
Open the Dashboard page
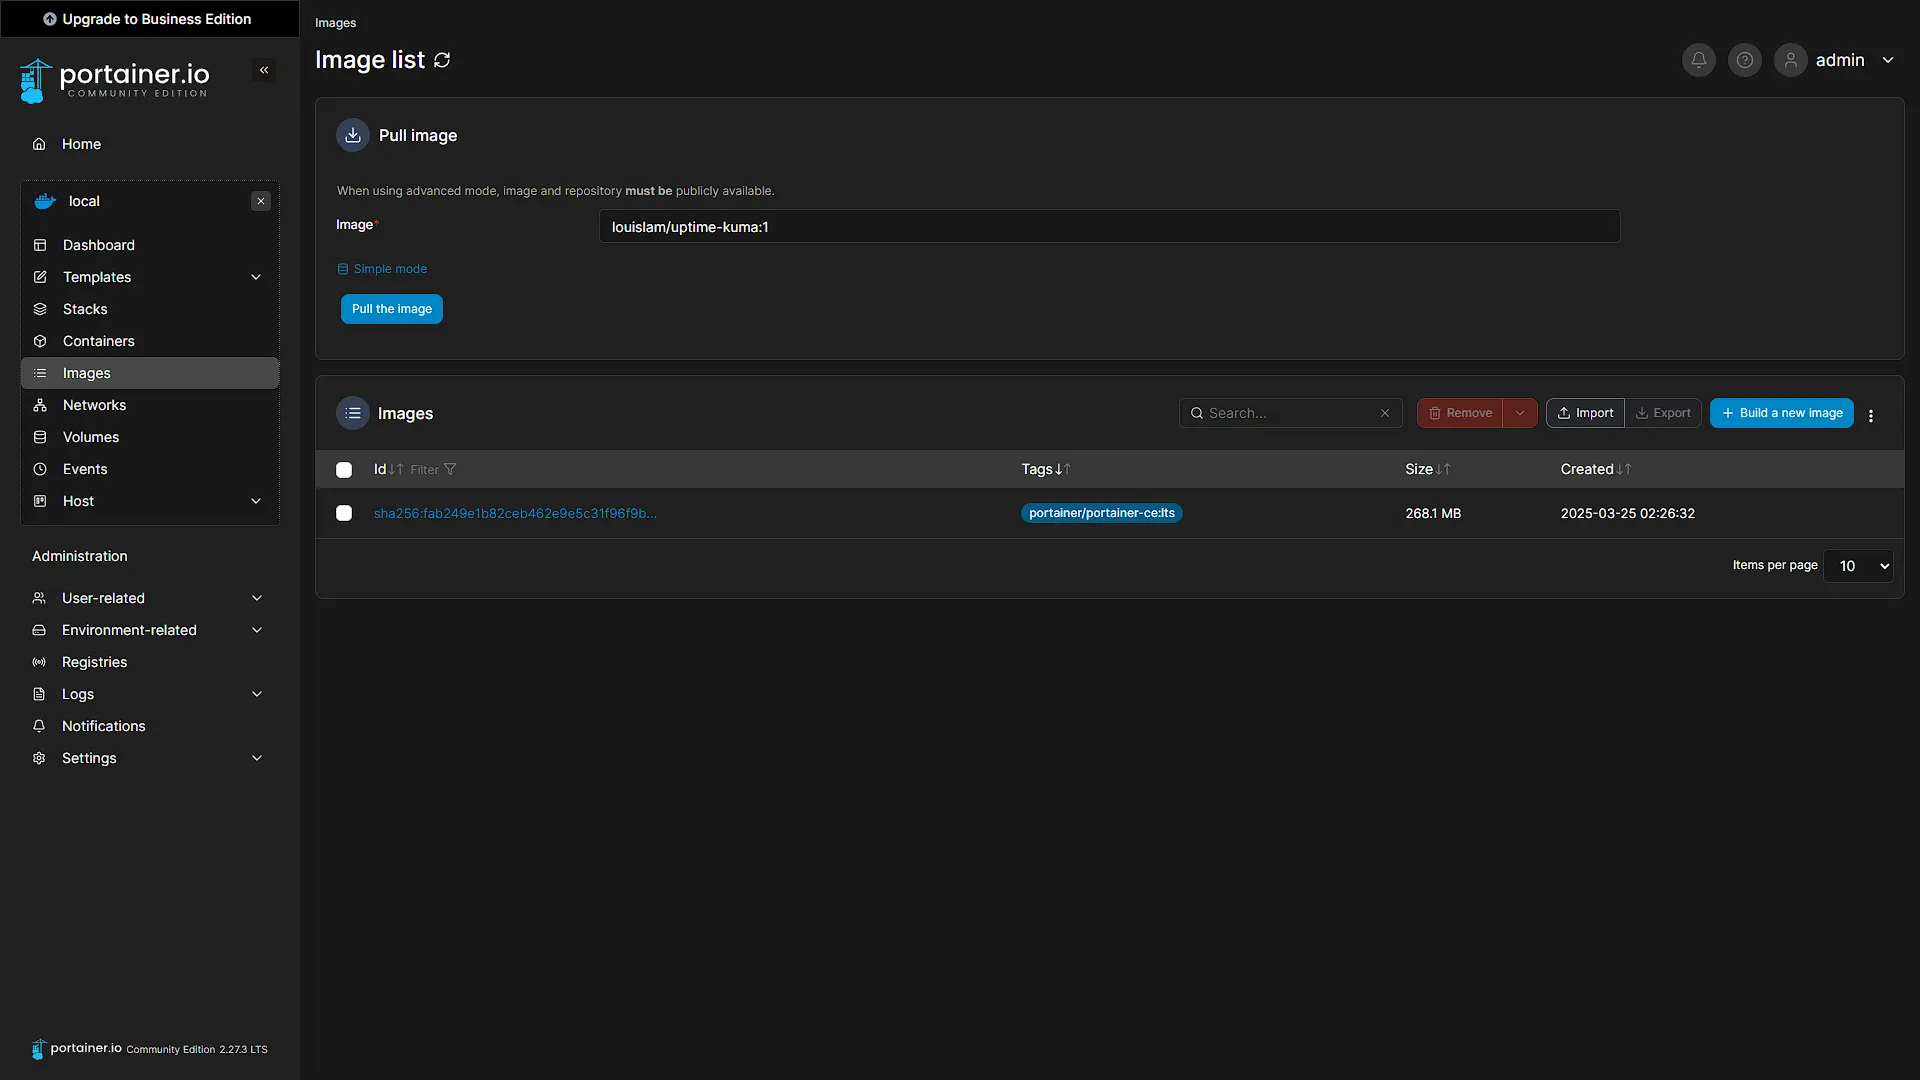click(x=150, y=245)
